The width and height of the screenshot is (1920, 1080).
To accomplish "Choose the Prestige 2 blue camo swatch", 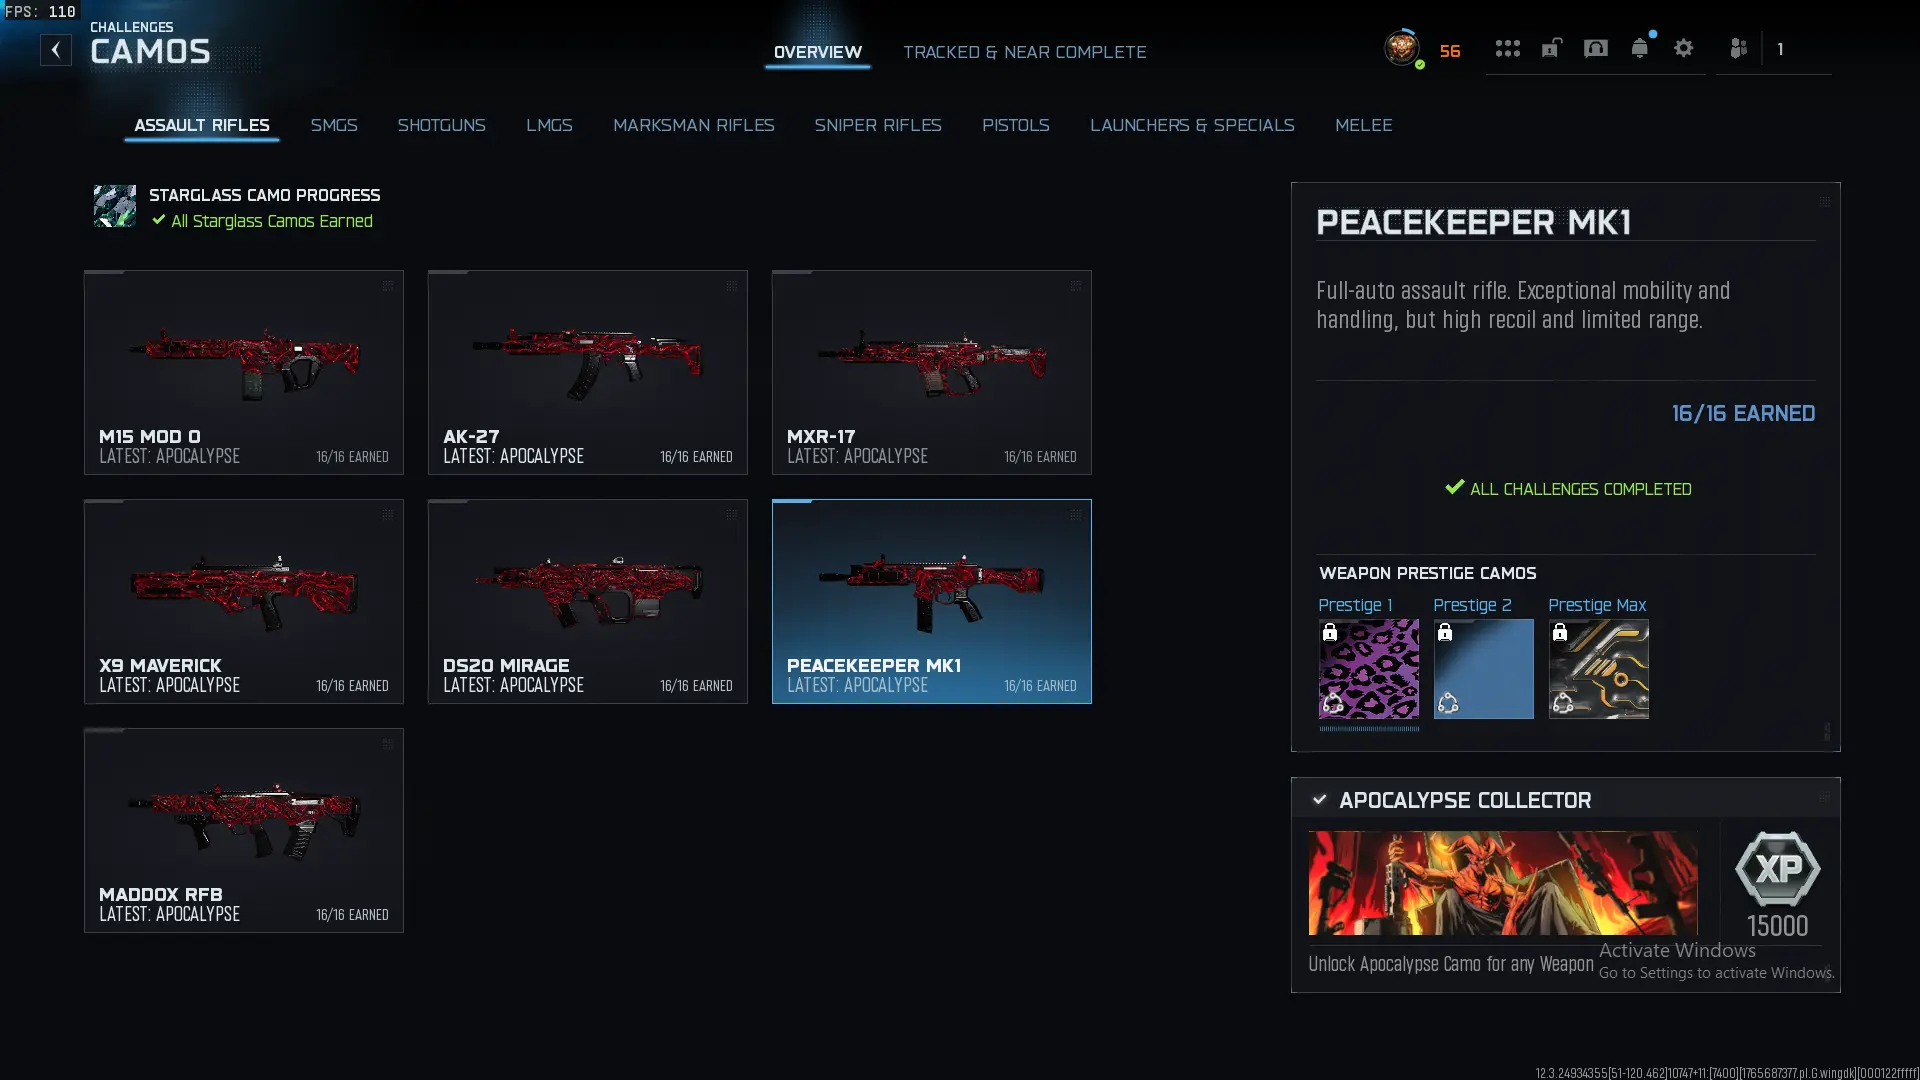I will click(1483, 669).
